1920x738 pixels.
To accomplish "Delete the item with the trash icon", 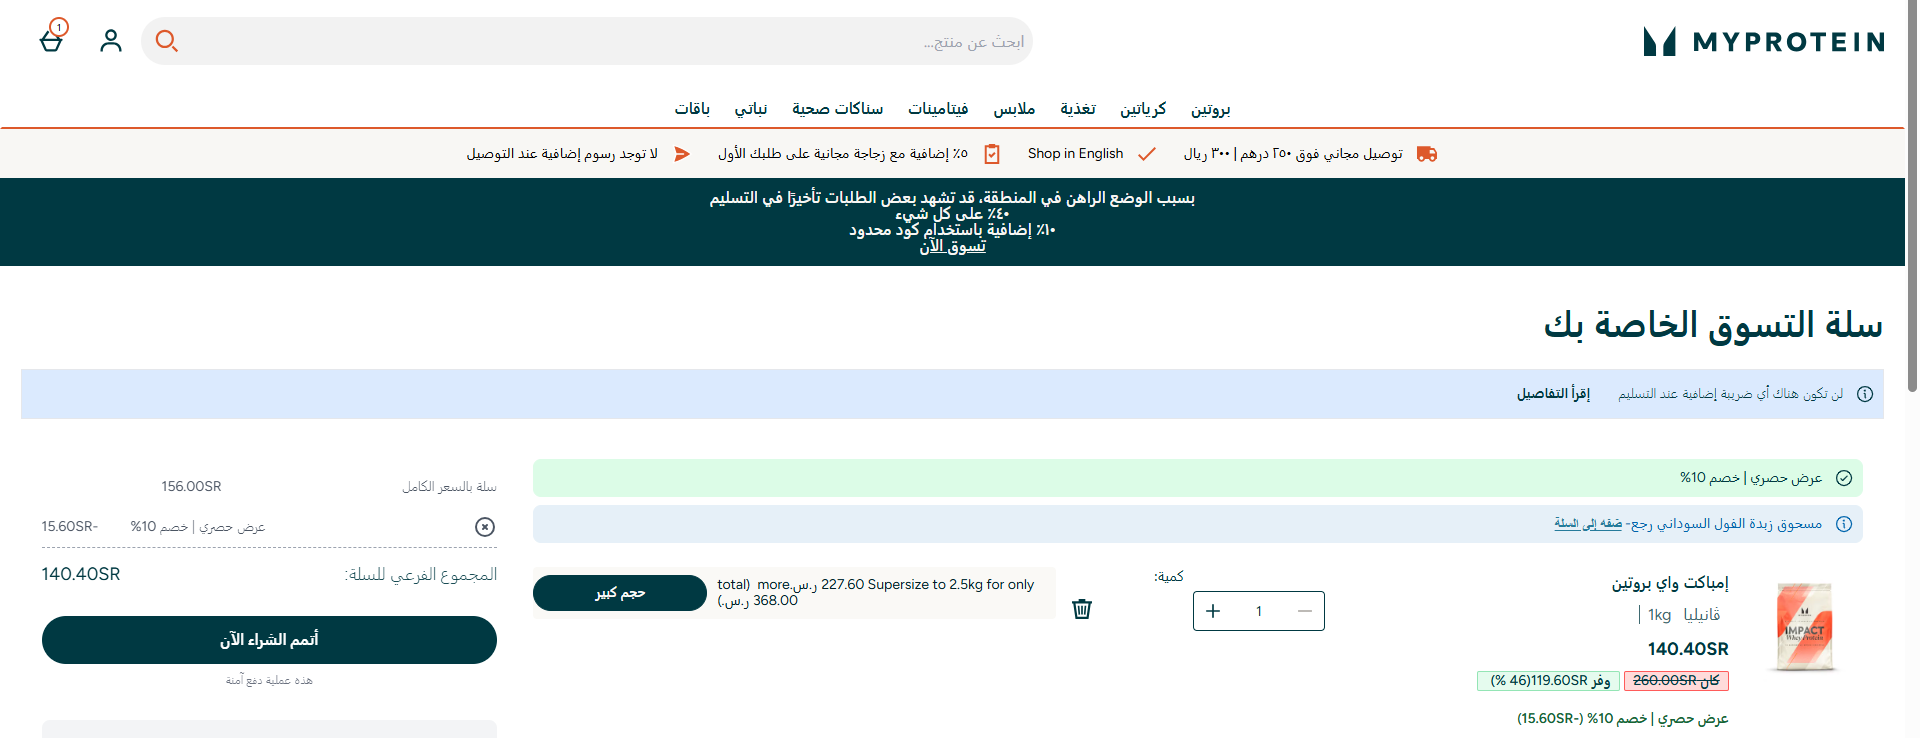I will (1082, 609).
